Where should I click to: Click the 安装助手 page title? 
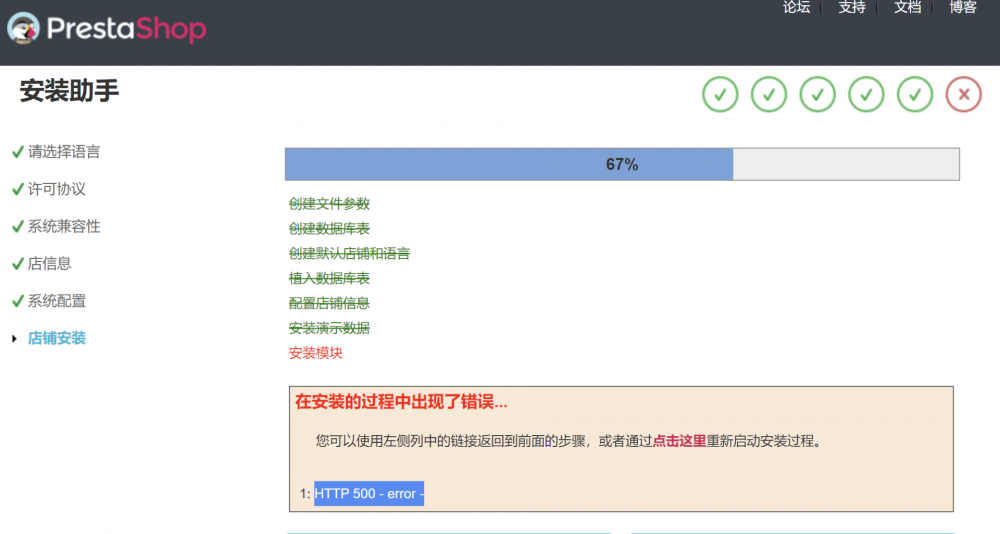(x=70, y=91)
